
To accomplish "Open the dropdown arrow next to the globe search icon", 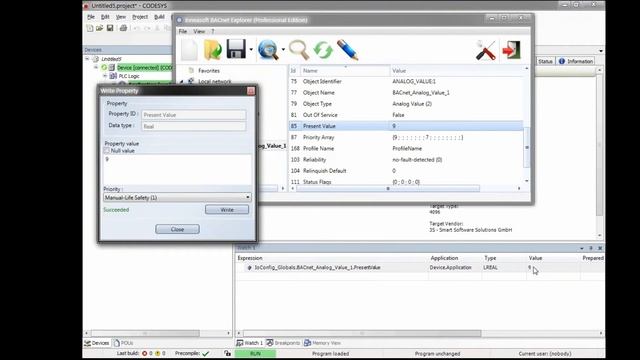I will [283, 50].
